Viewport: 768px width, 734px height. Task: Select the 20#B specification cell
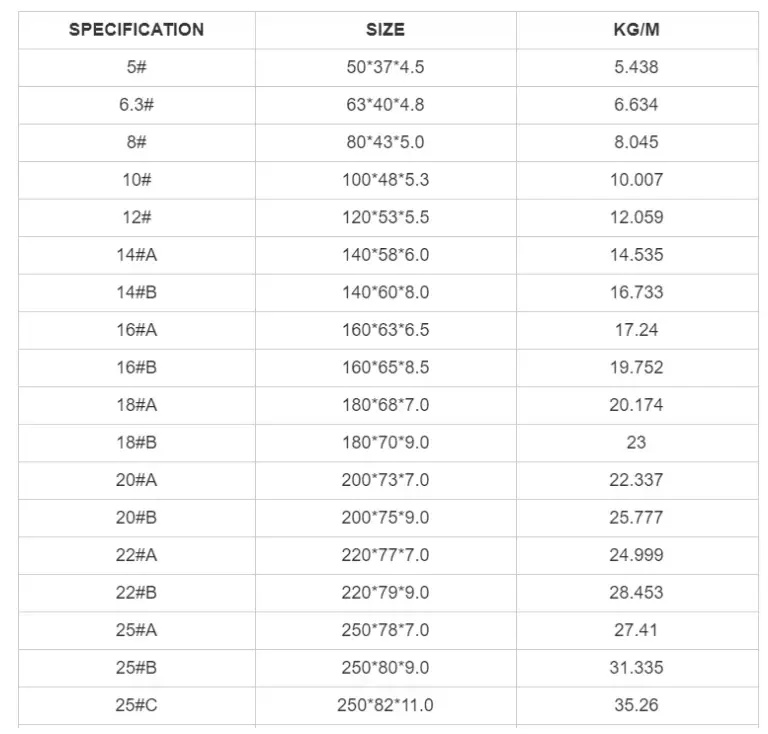pos(136,517)
